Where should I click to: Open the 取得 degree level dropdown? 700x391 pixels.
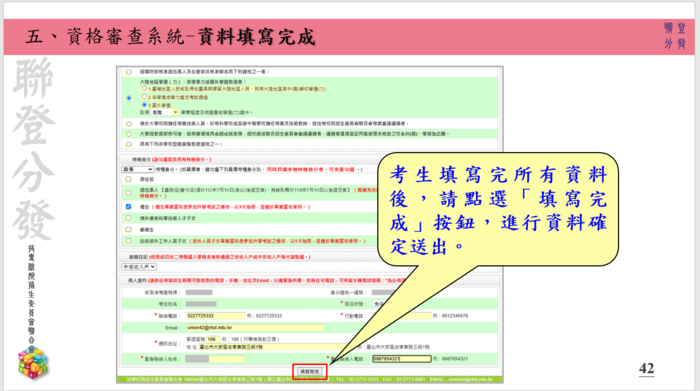coord(165,112)
